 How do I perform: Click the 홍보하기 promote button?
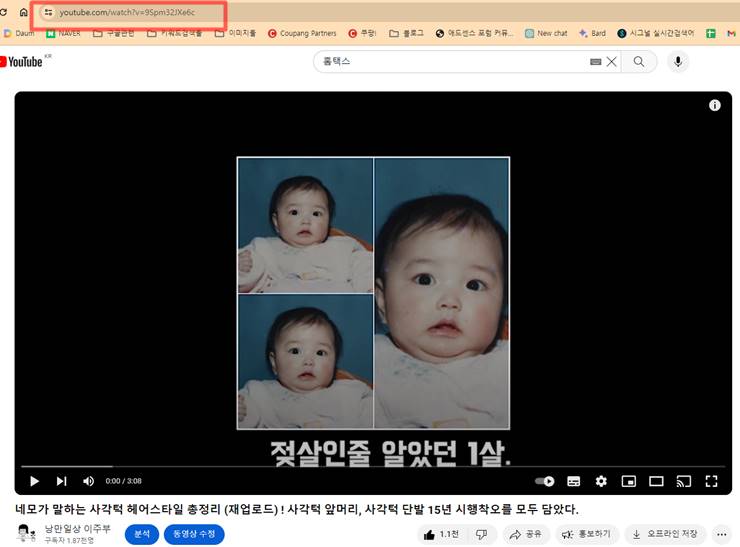pyautogui.click(x=587, y=534)
